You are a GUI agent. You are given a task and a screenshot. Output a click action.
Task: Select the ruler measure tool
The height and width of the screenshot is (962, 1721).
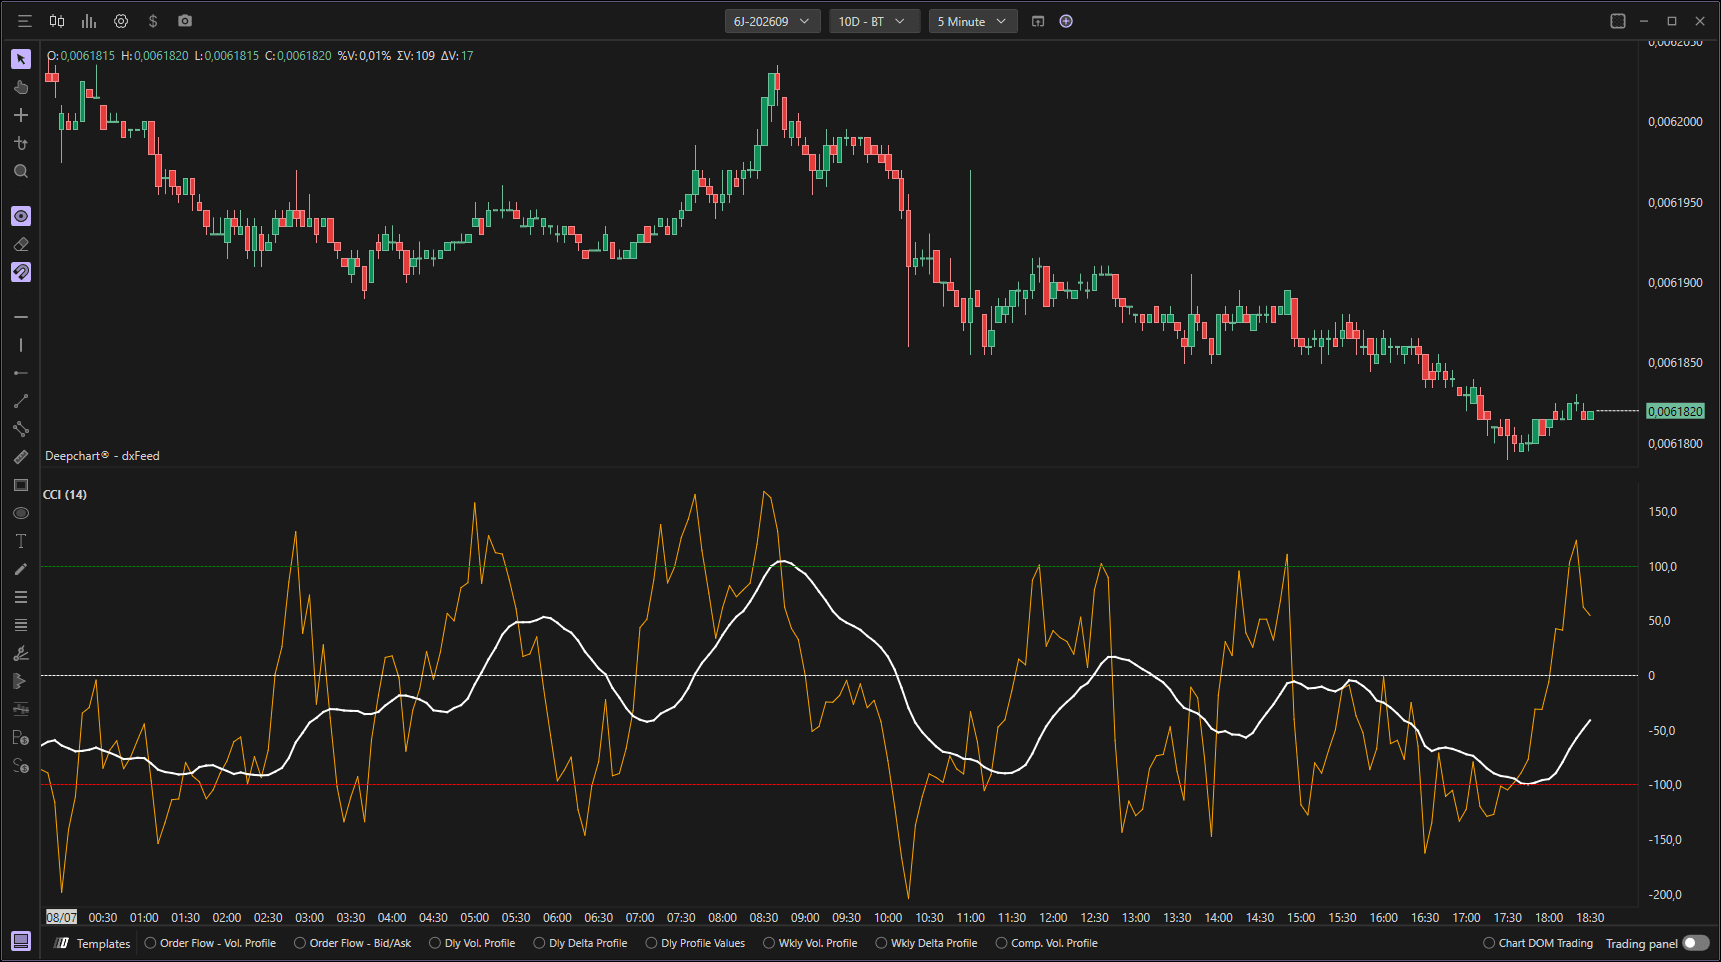(21, 457)
